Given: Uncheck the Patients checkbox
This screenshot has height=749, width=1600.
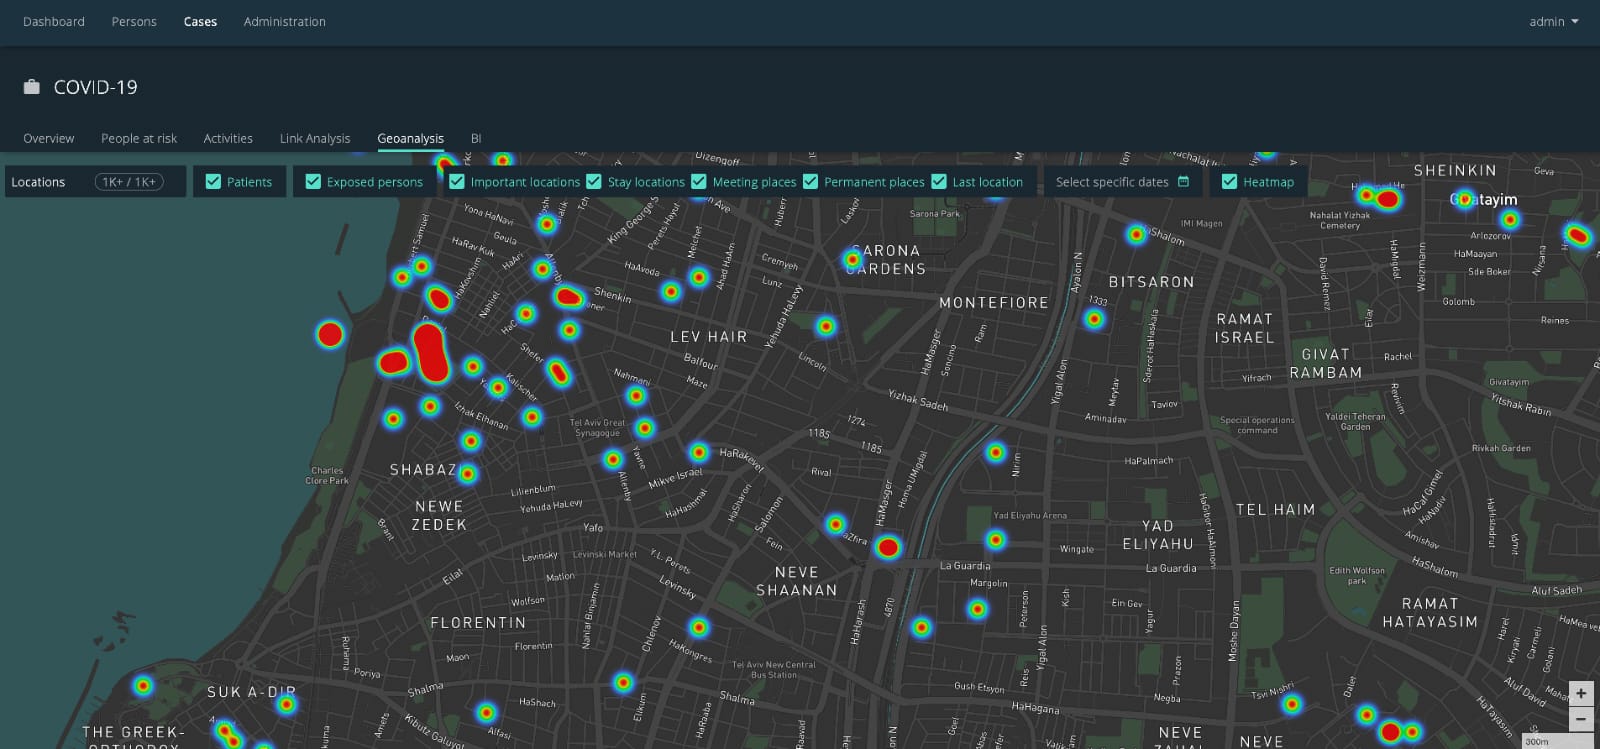Looking at the screenshot, I should [x=213, y=182].
